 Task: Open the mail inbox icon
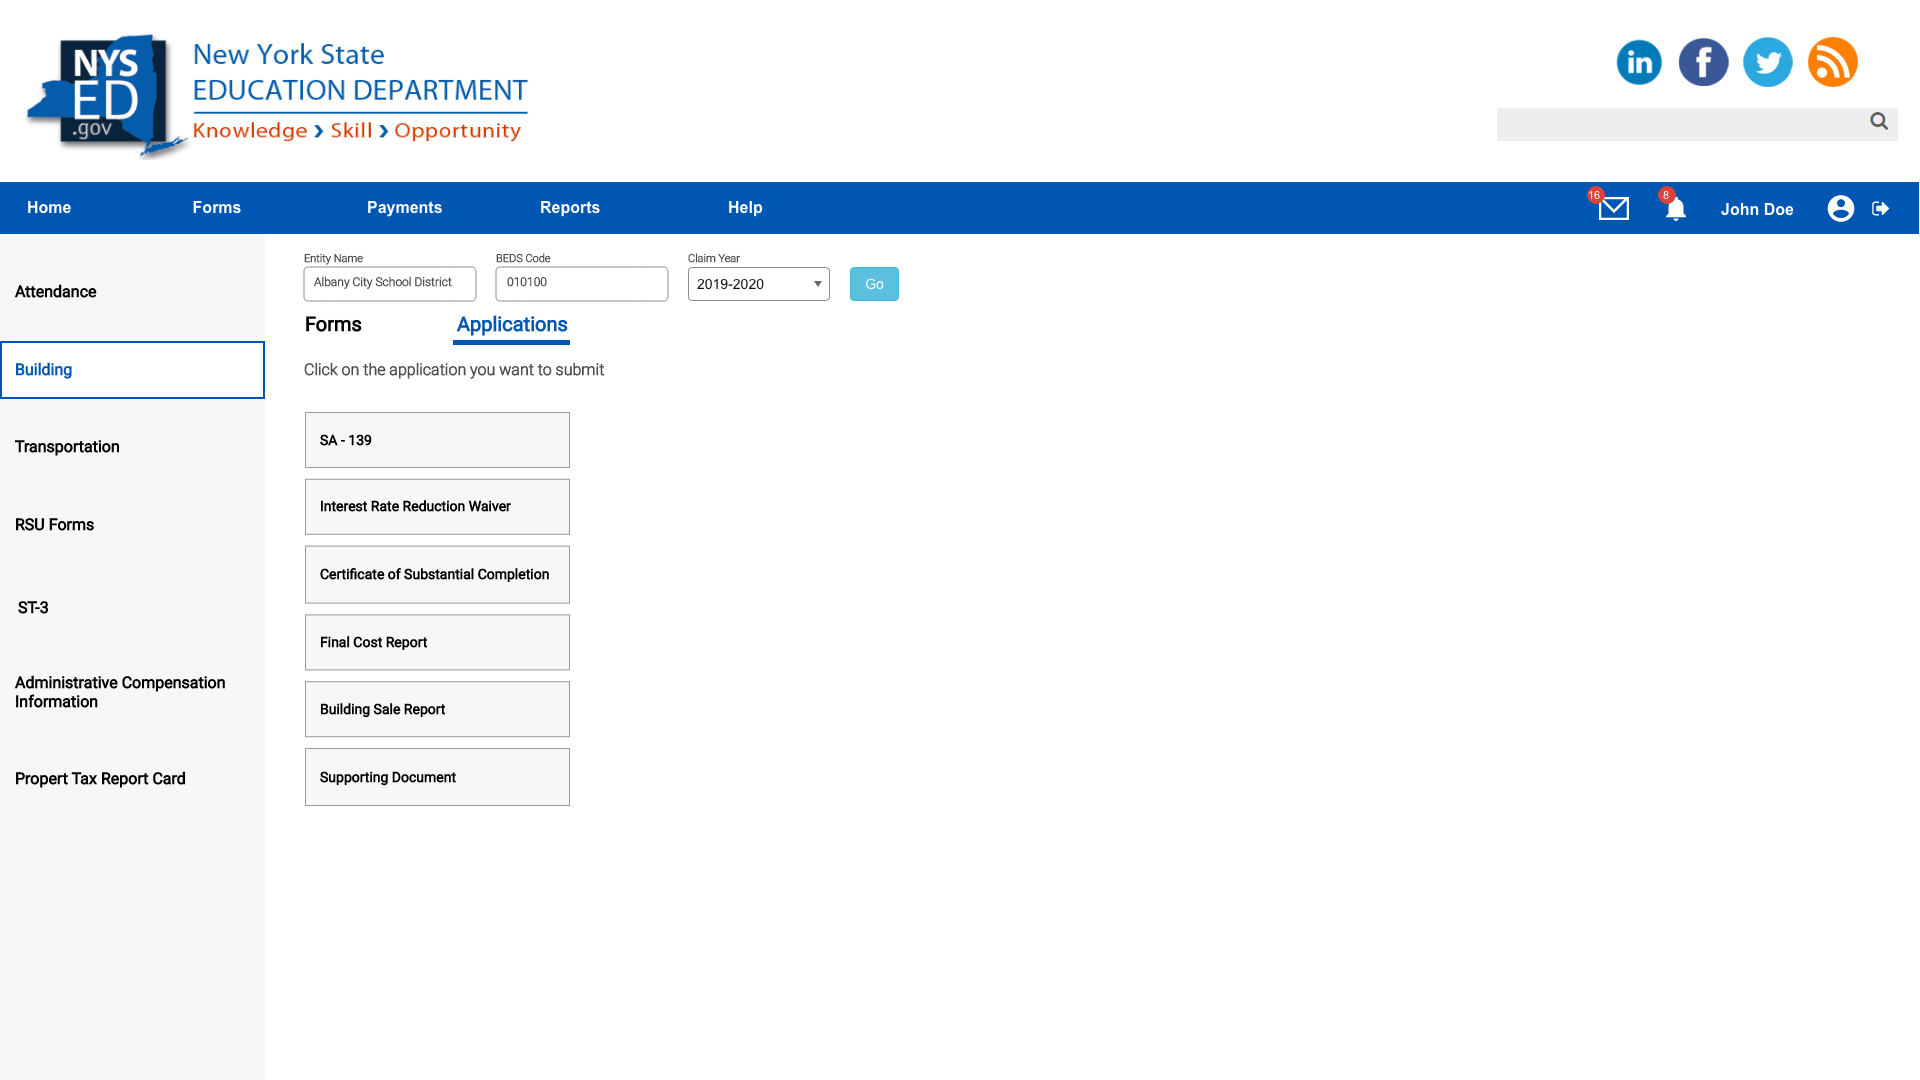point(1613,208)
